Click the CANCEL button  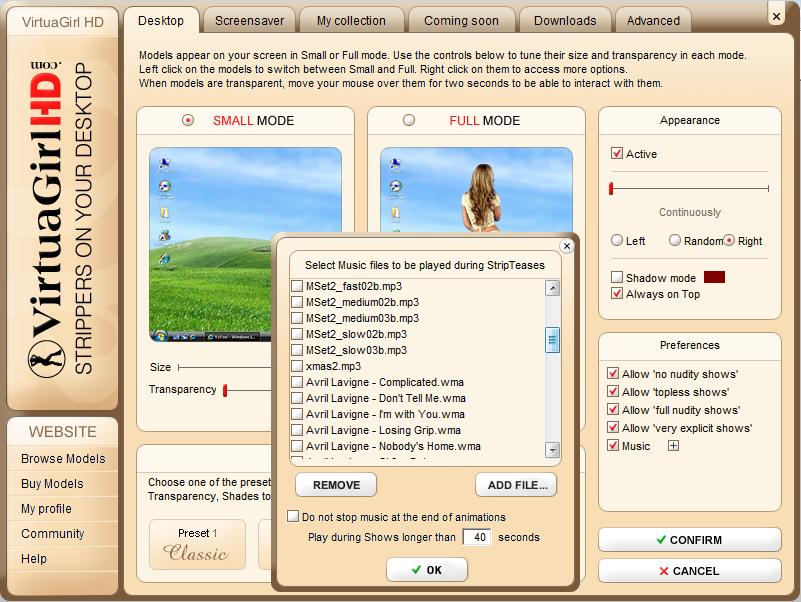click(x=690, y=571)
